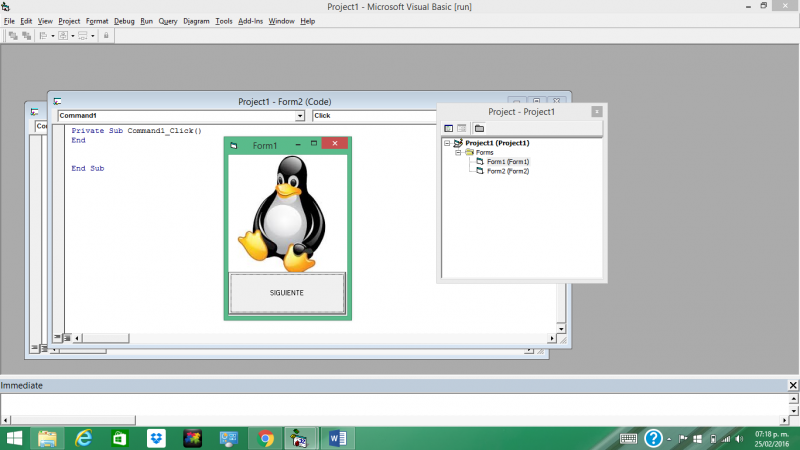Open the Edit menu

26,21
